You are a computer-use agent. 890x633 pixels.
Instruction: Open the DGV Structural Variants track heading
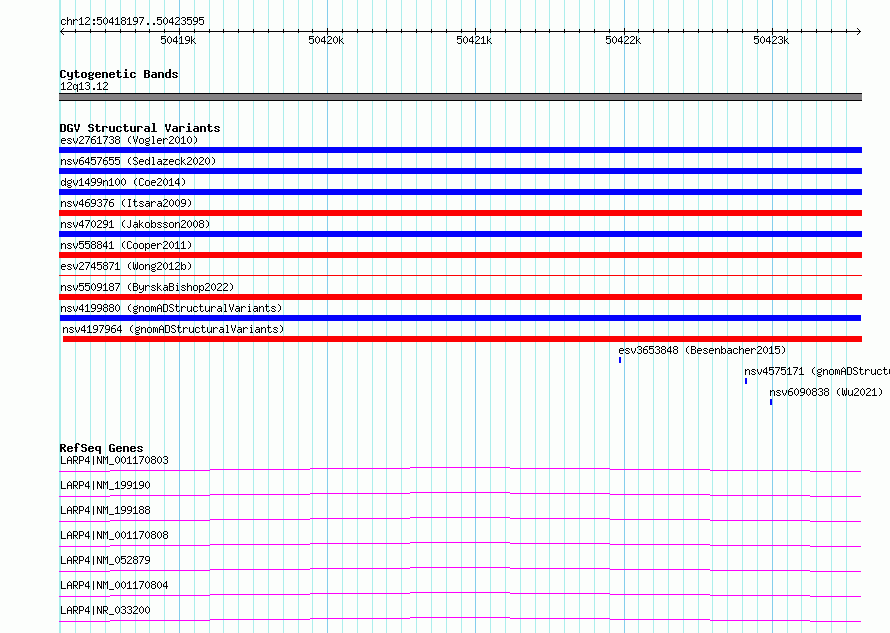point(140,128)
